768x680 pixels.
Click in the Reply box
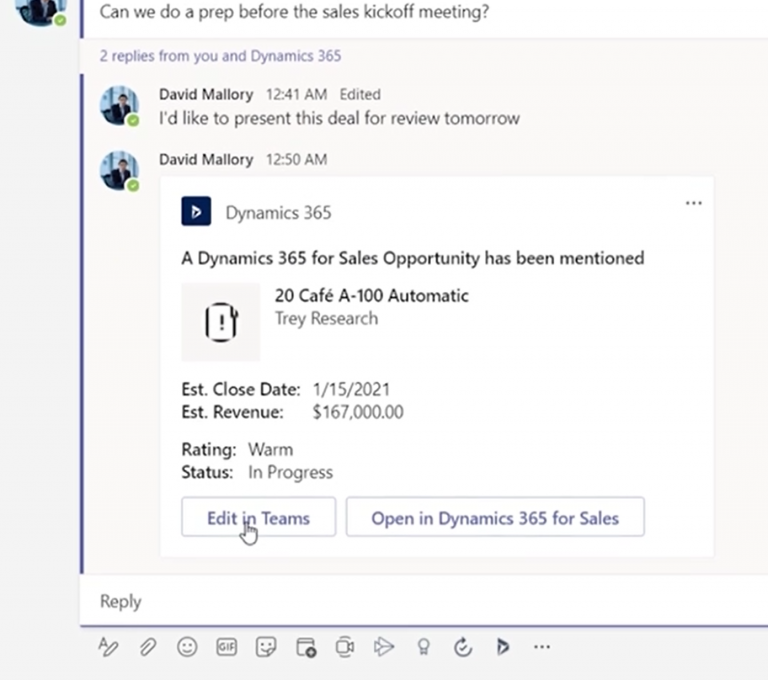[424, 601]
